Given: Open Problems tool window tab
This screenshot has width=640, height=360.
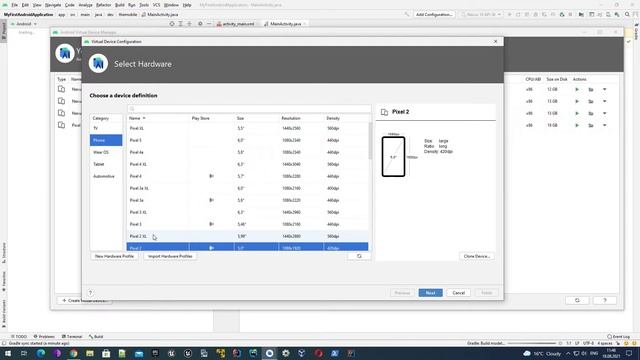Looking at the screenshot, I should click(x=44, y=337).
